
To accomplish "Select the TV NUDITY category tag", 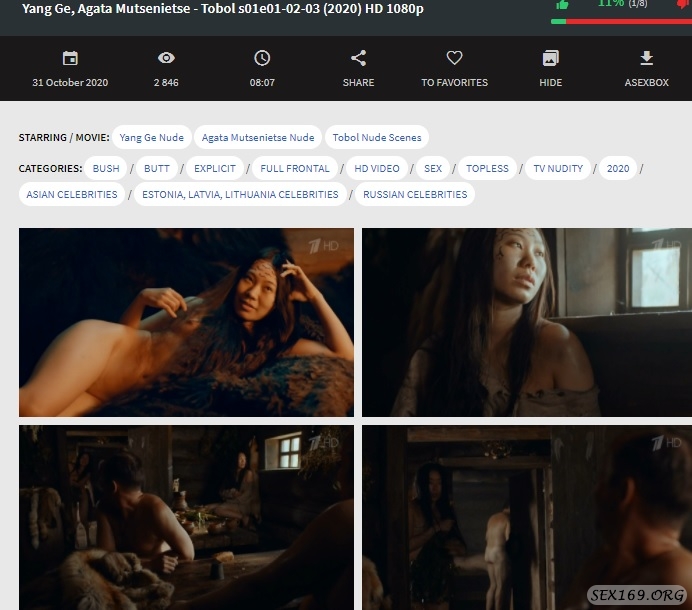I will tap(557, 168).
